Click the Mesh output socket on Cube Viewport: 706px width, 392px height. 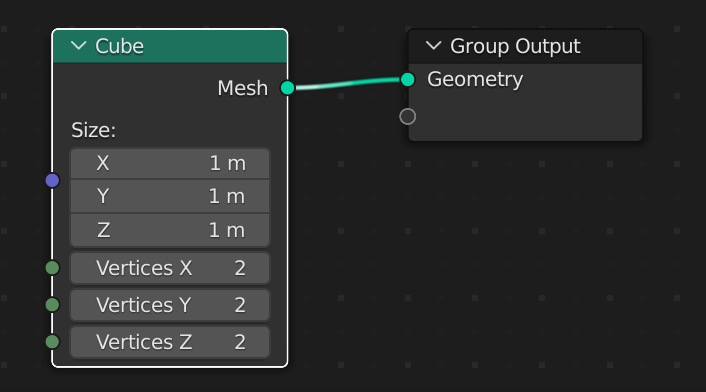[287, 88]
